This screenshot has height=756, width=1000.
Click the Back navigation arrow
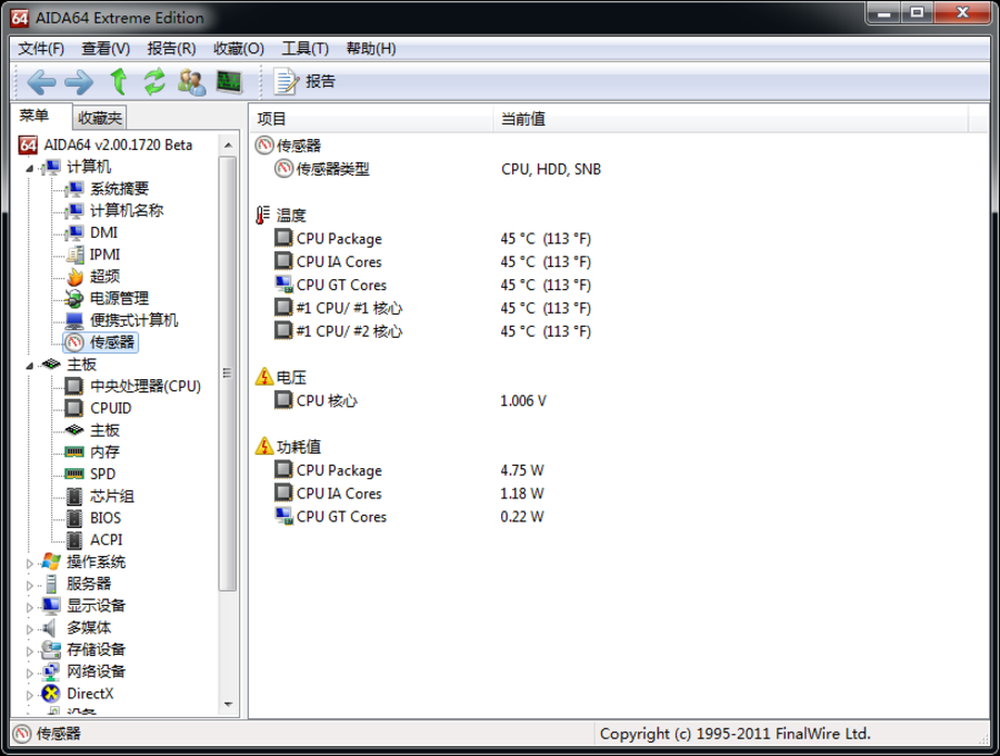click(41, 82)
